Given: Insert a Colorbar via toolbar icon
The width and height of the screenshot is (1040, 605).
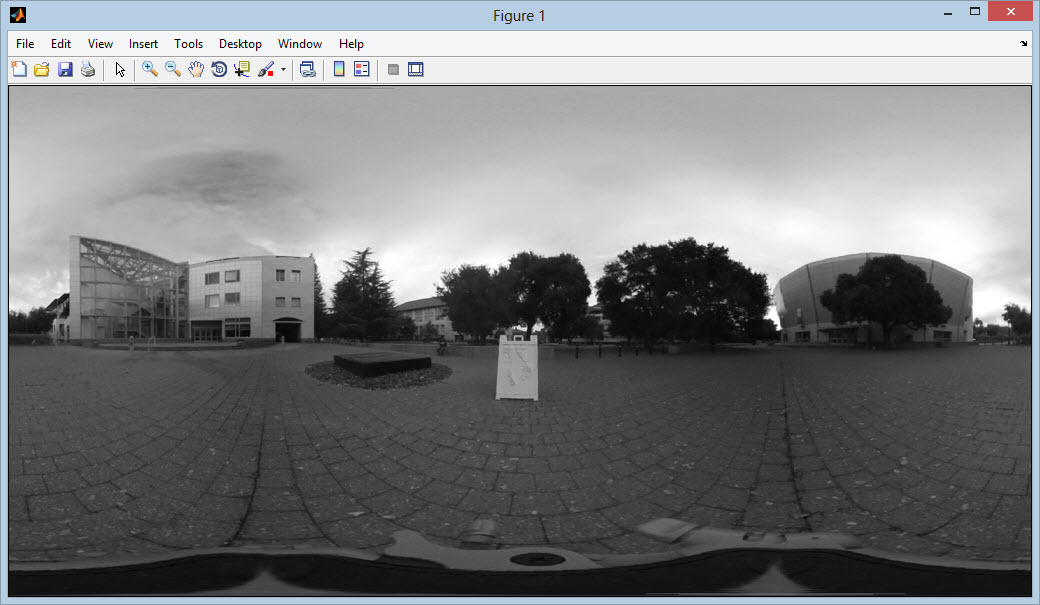Looking at the screenshot, I should point(339,69).
